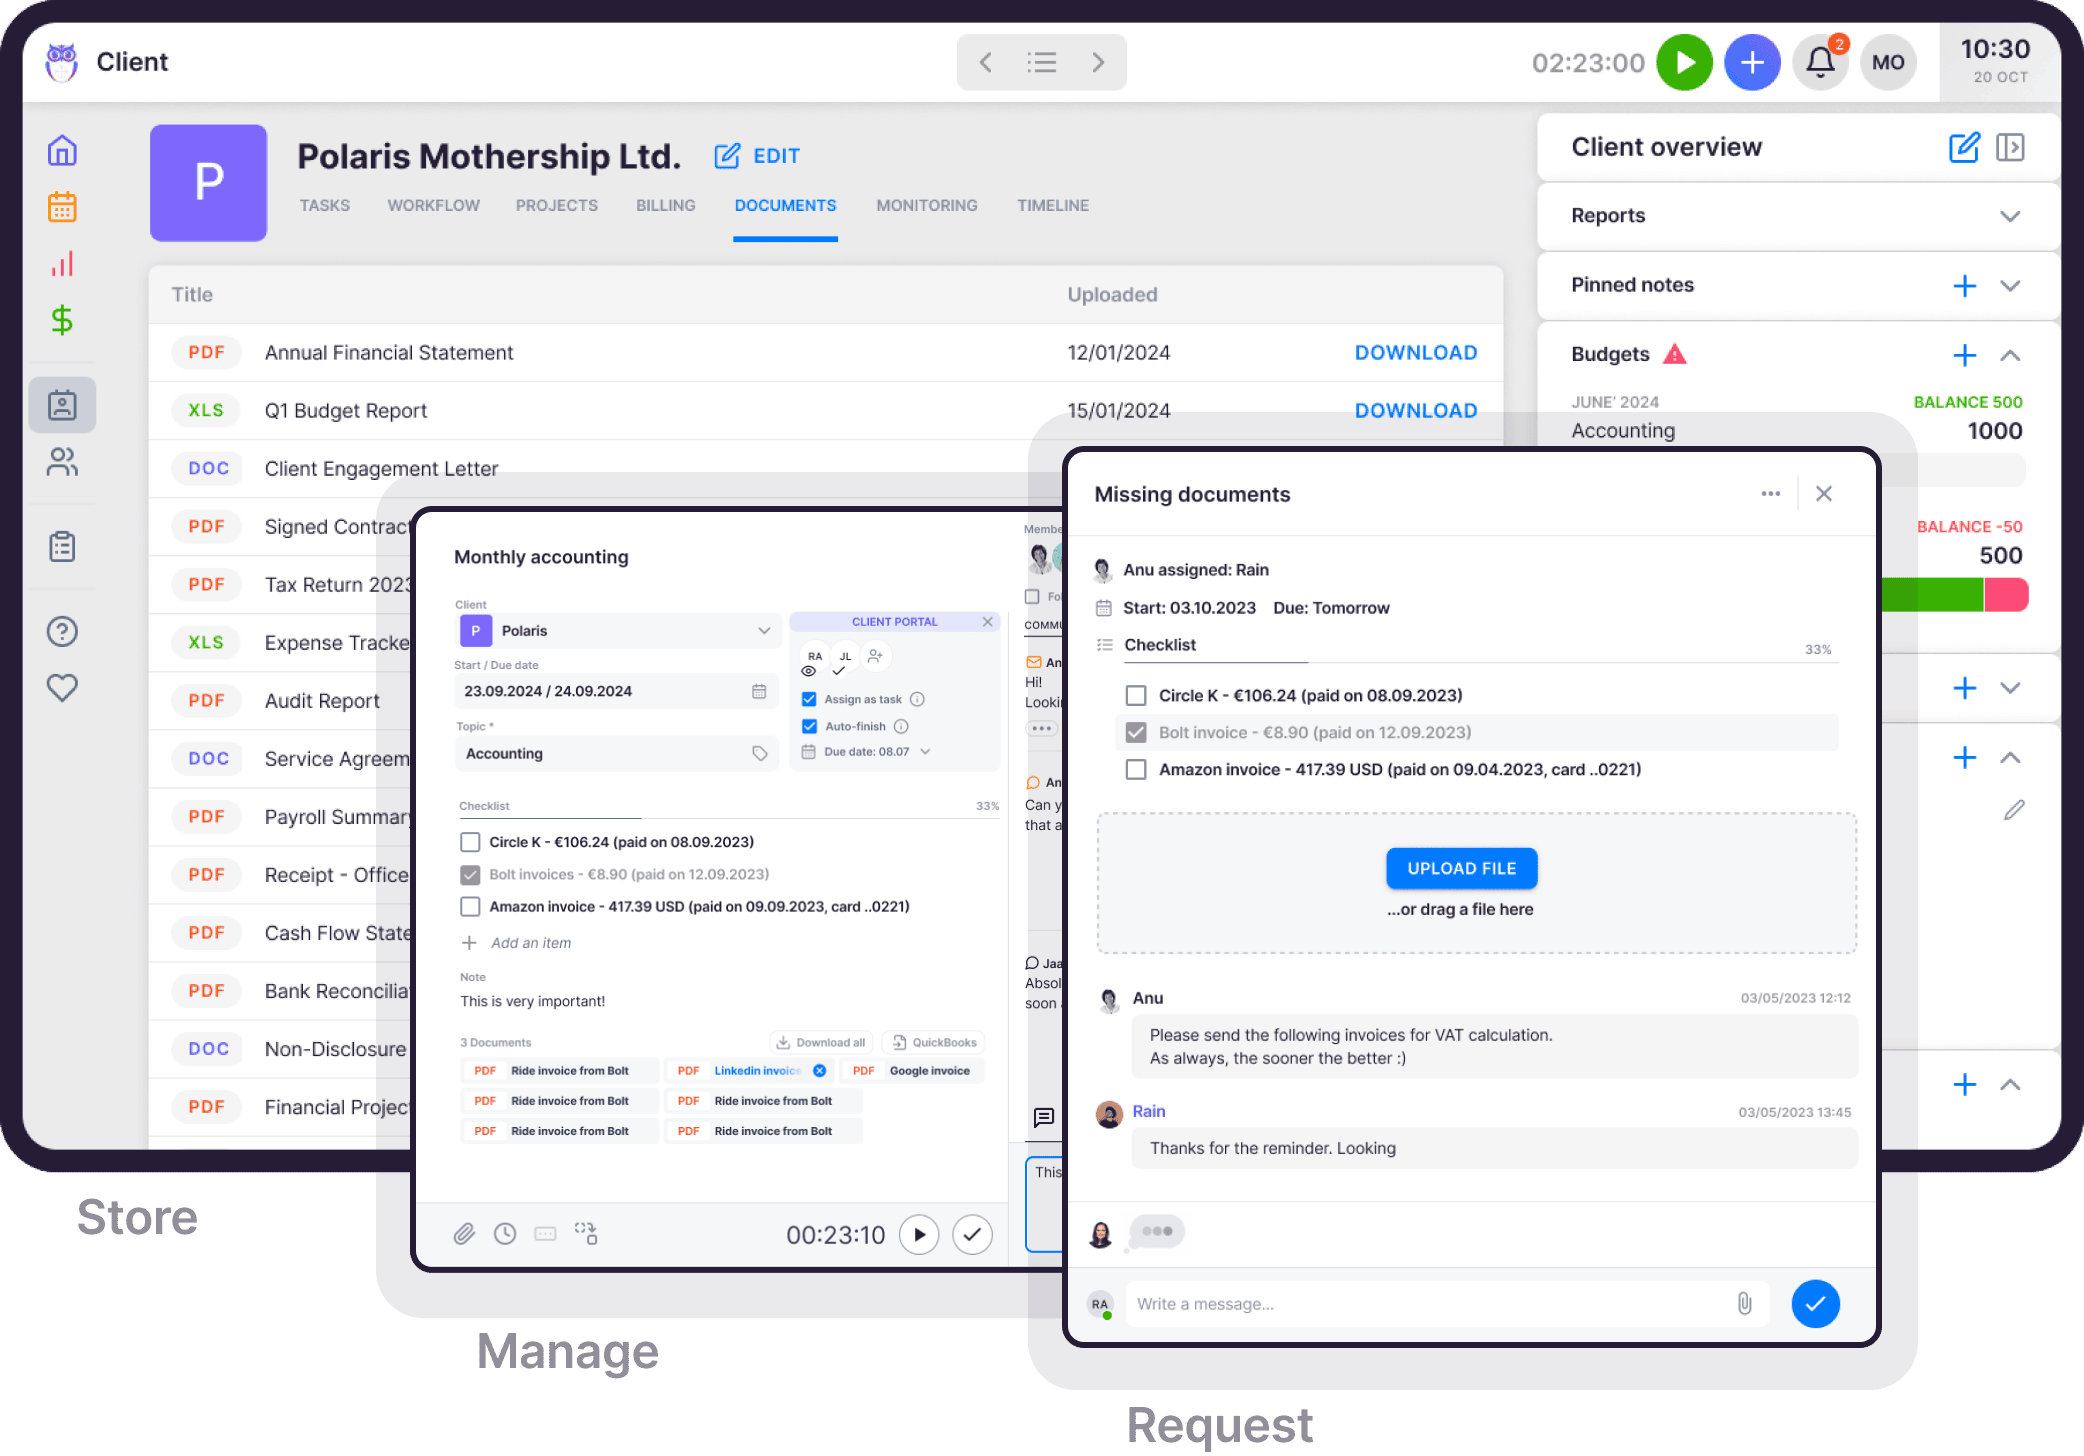The width and height of the screenshot is (2084, 1456).
Task: Switch to the TIMELINE tab
Action: pyautogui.click(x=1053, y=205)
